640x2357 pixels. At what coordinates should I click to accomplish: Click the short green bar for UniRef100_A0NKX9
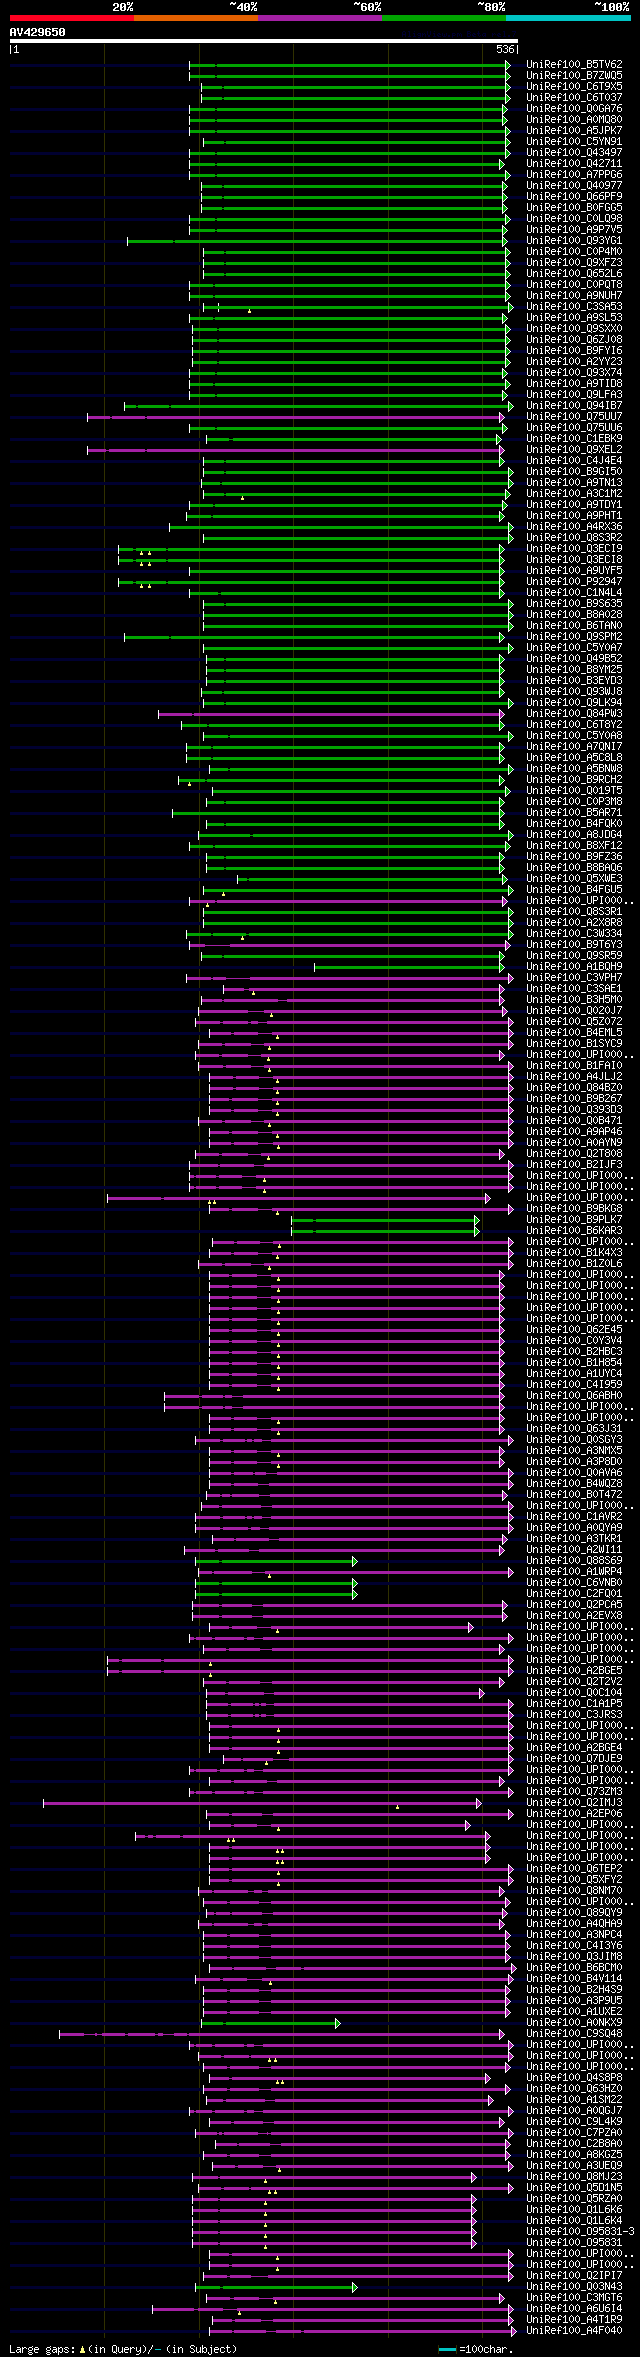tap(271, 2023)
